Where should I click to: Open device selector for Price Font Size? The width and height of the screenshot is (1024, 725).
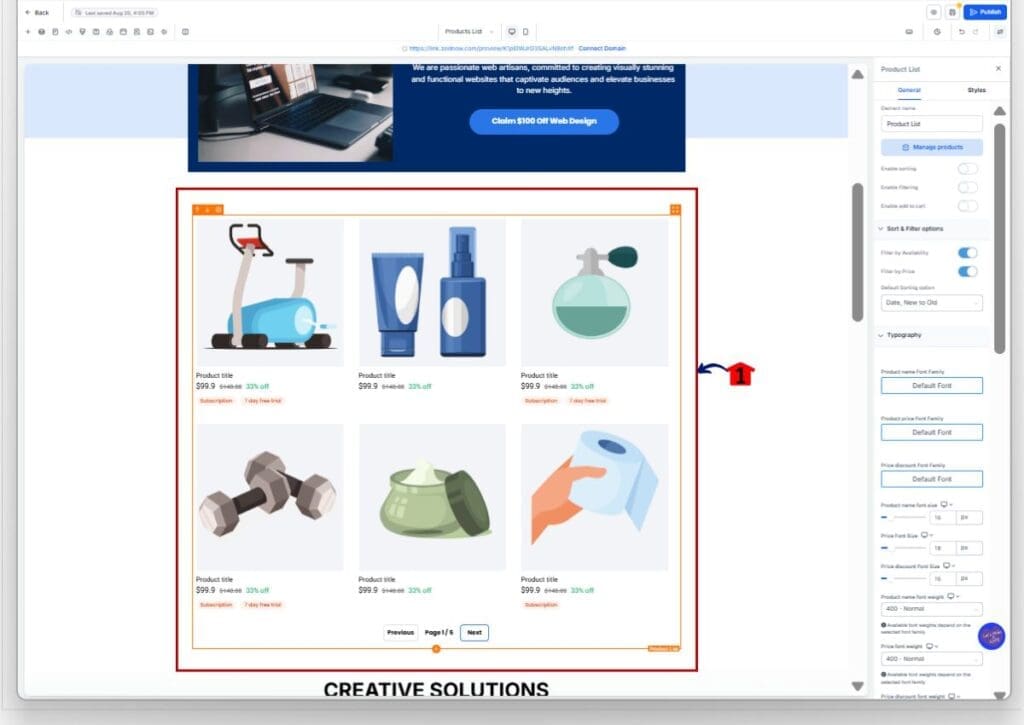tap(925, 536)
